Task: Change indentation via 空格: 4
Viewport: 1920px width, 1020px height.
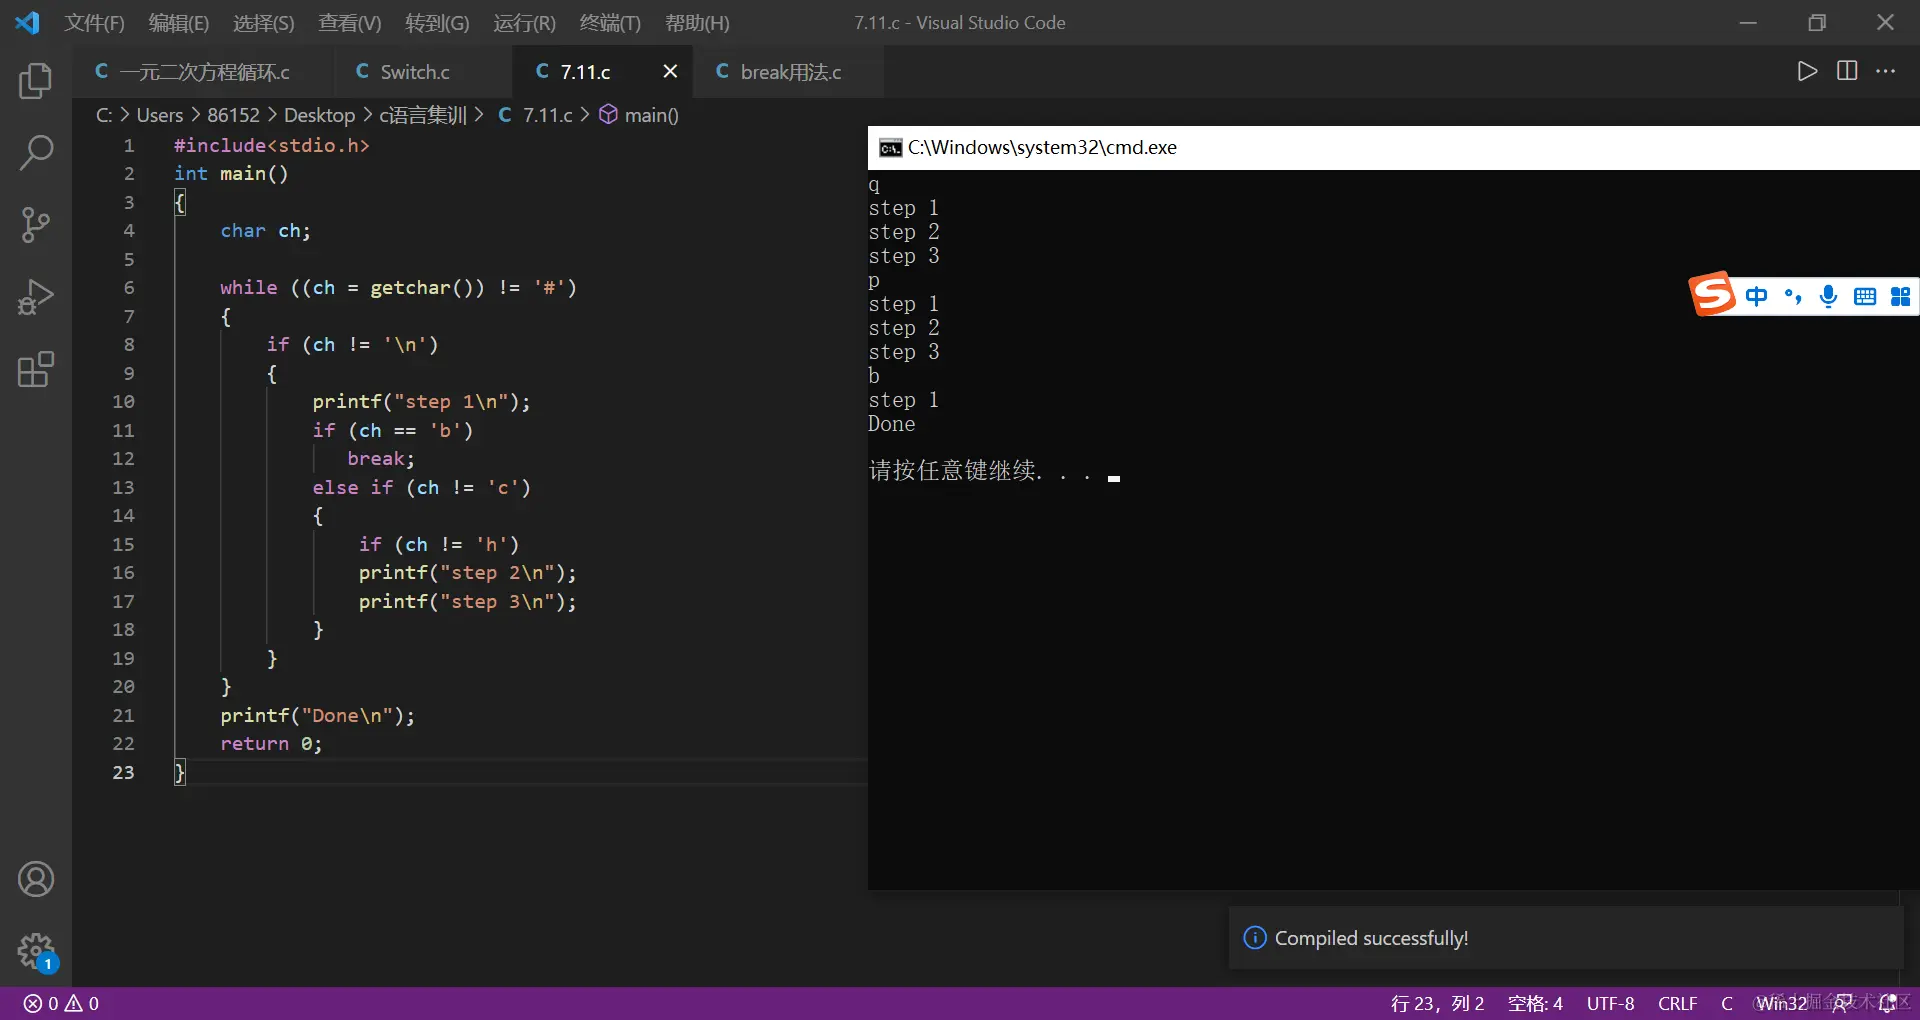Action: (x=1535, y=1003)
